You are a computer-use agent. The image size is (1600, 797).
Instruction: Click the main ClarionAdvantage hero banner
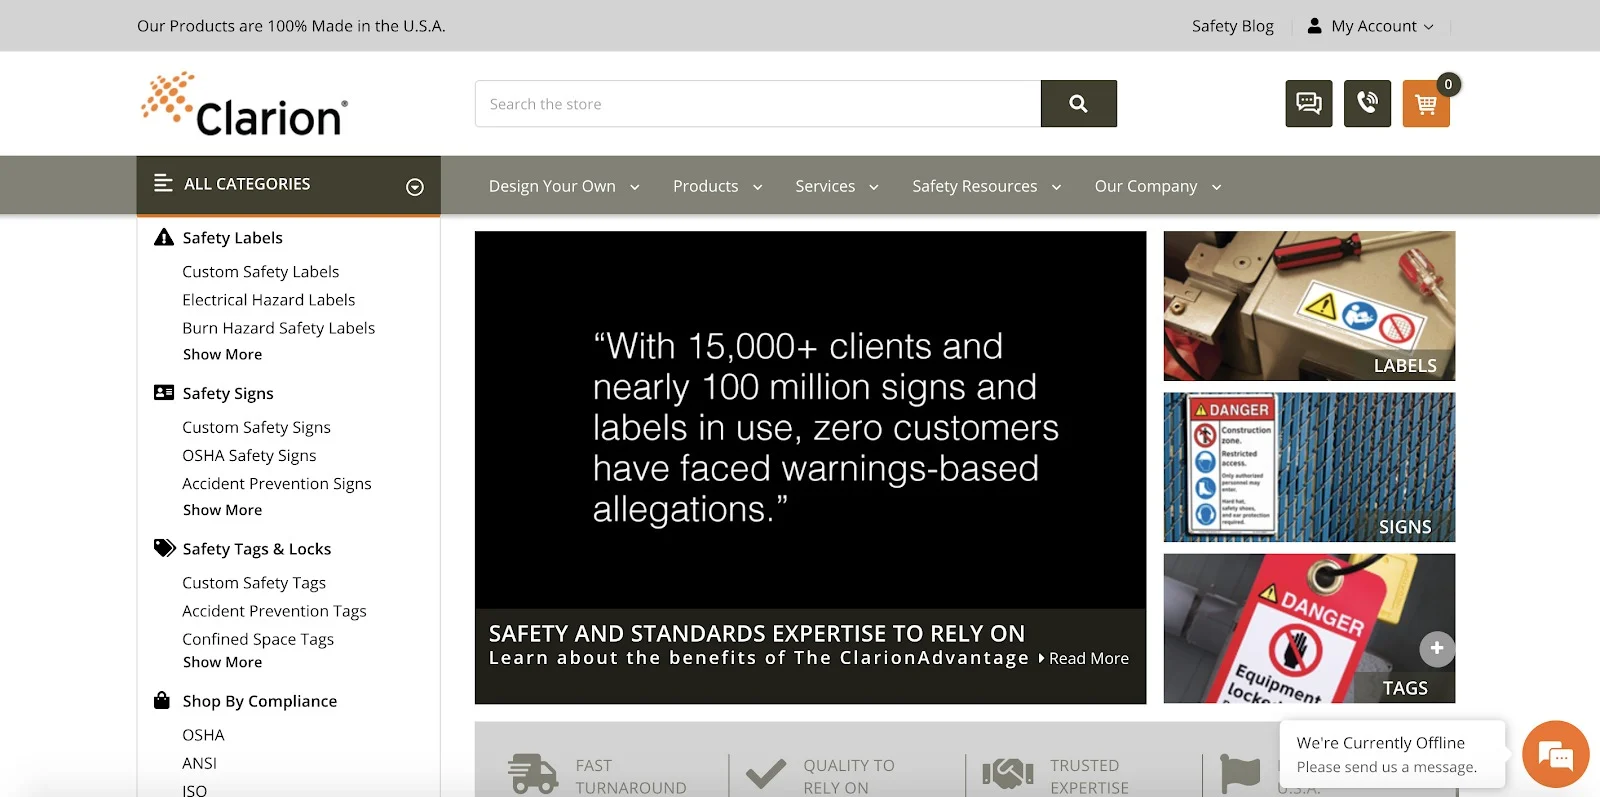810,467
